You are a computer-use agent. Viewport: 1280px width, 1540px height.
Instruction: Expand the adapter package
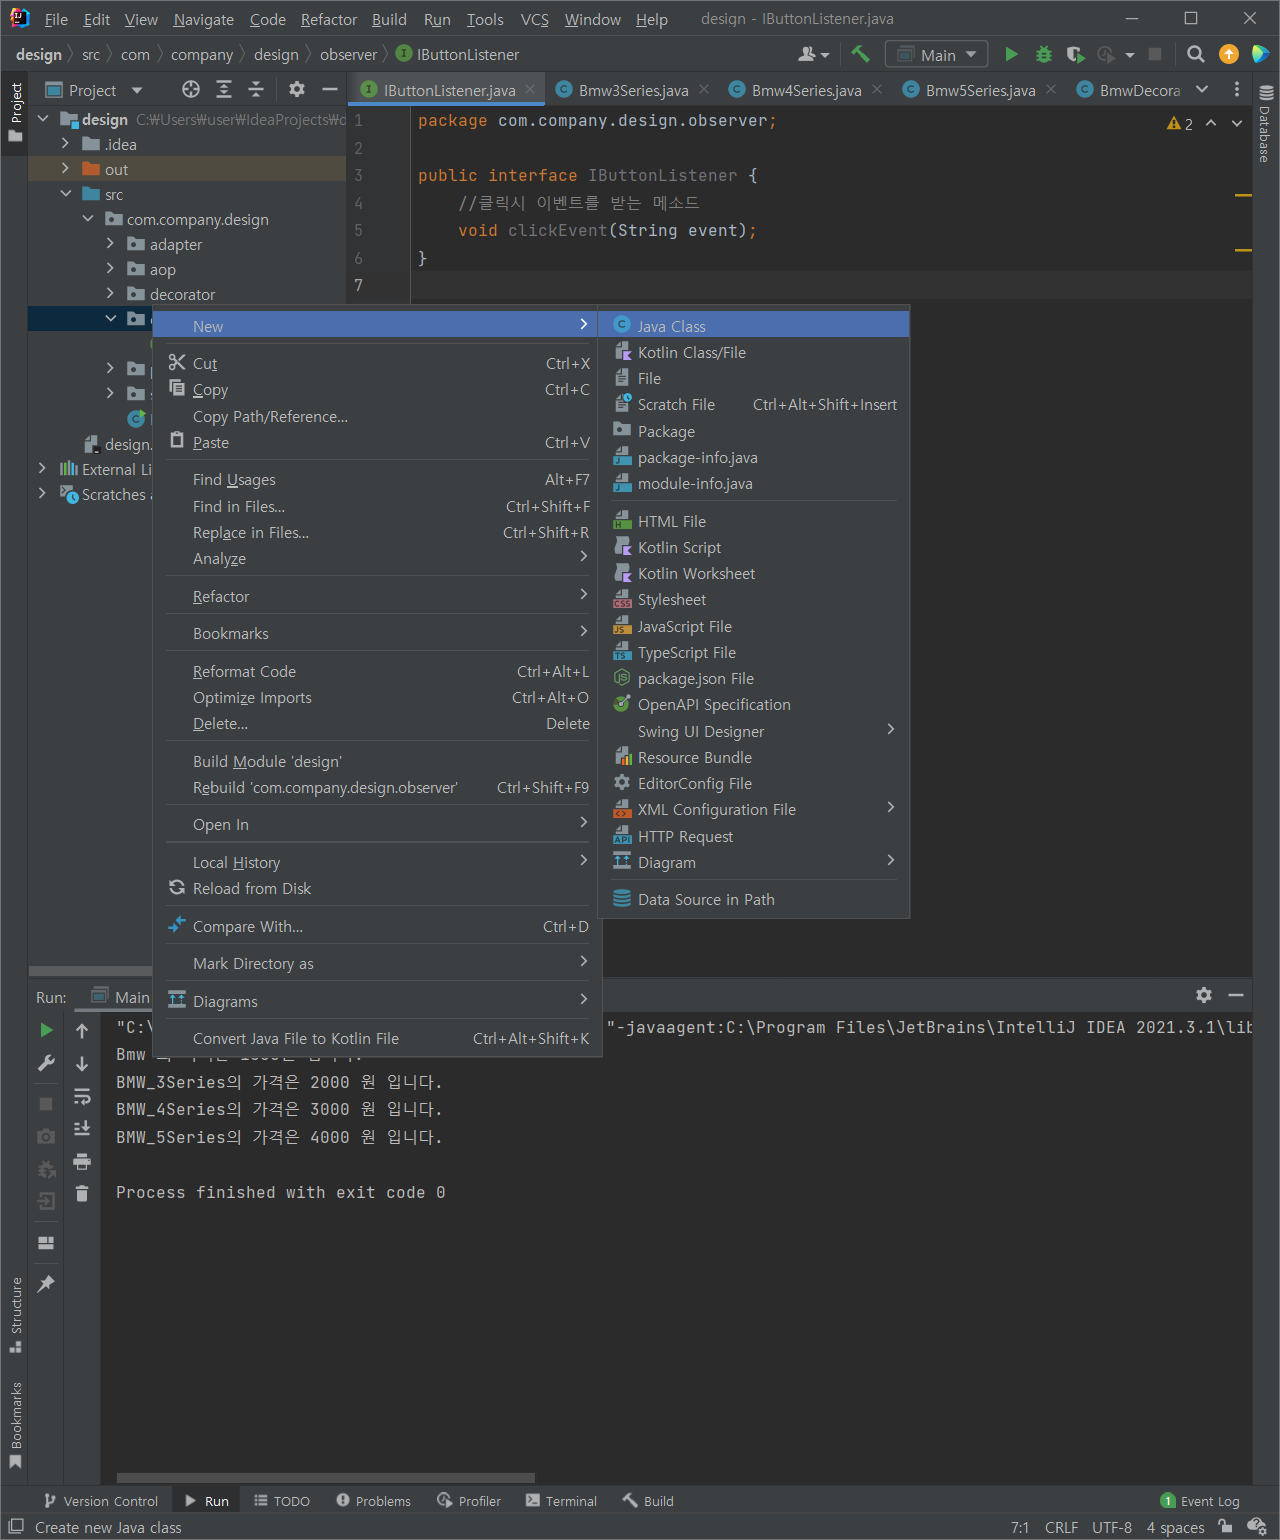click(x=110, y=244)
